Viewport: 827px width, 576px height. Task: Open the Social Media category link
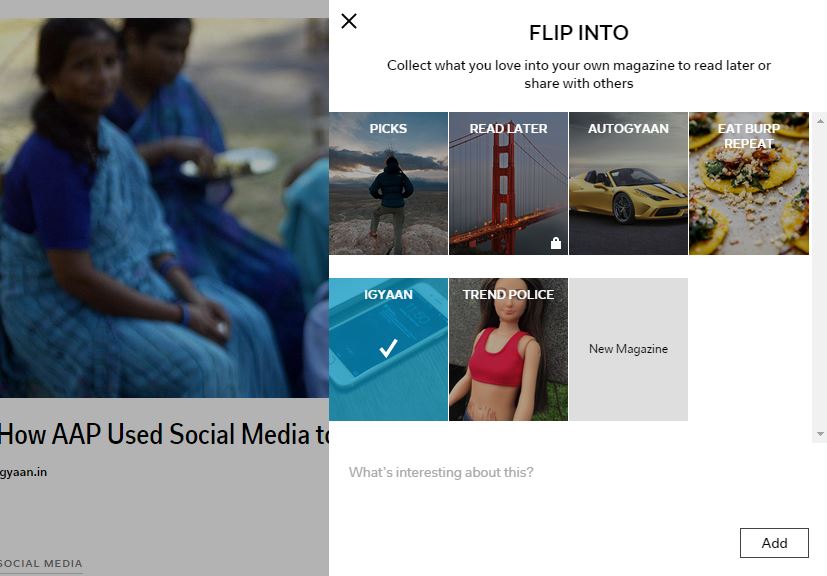(41, 563)
